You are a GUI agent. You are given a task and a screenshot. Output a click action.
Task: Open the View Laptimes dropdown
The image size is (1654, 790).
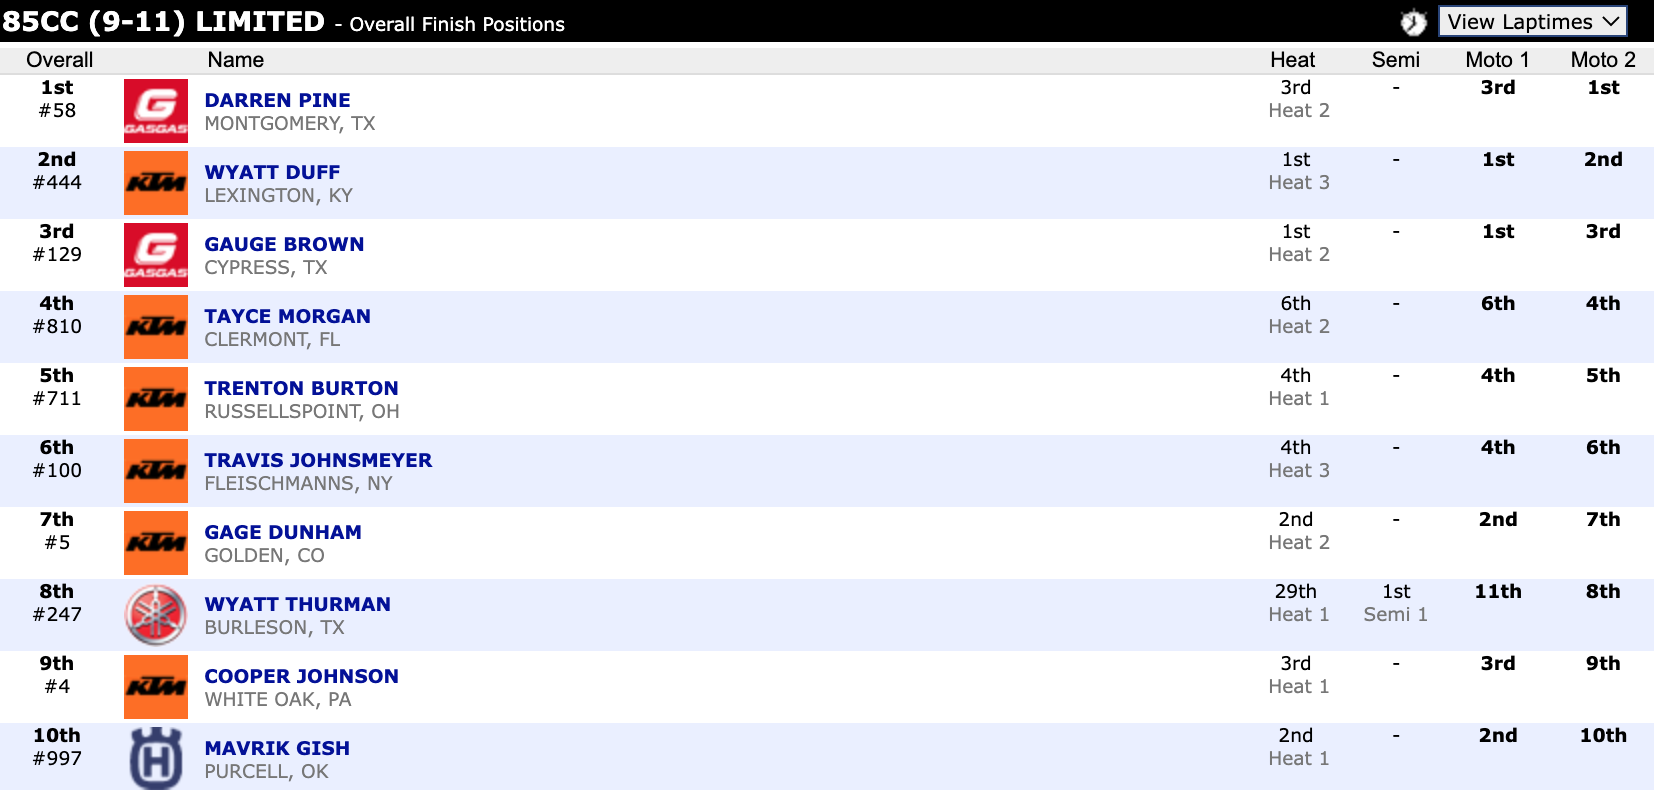point(1532,22)
